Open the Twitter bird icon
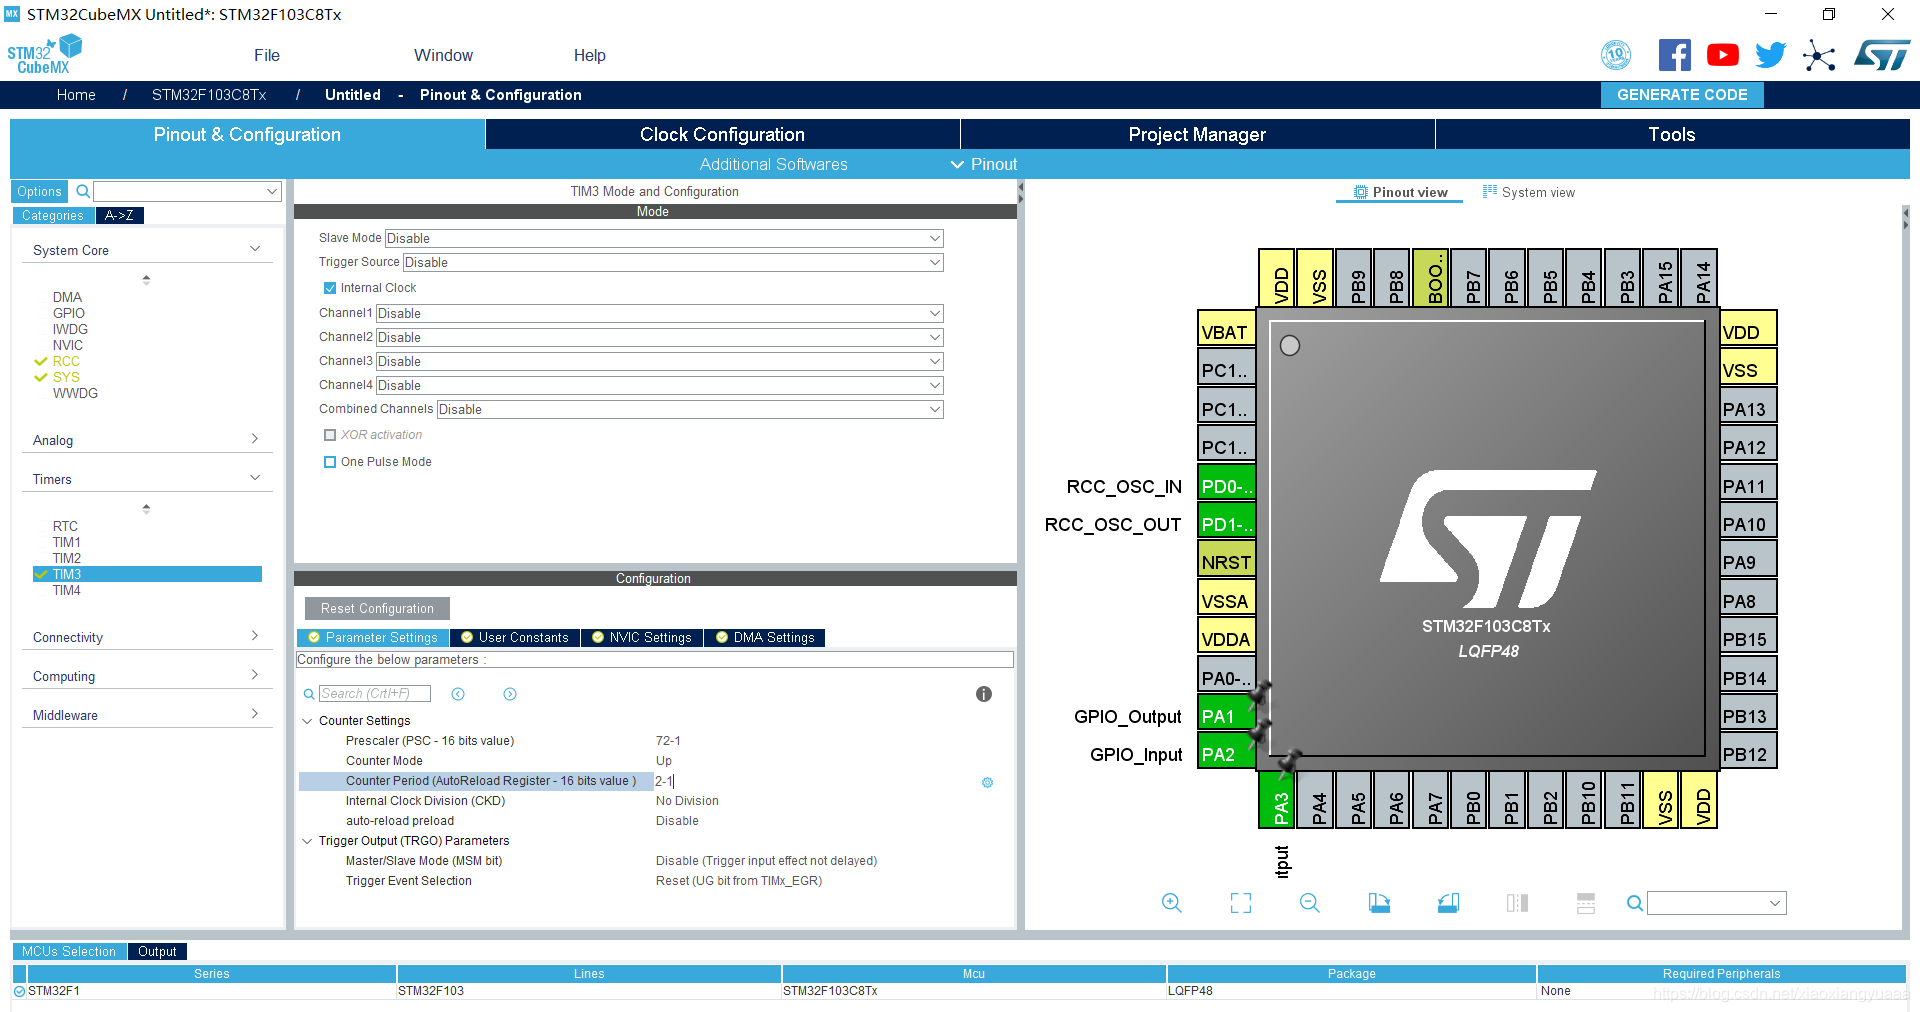The height and width of the screenshot is (1012, 1920). (1770, 55)
